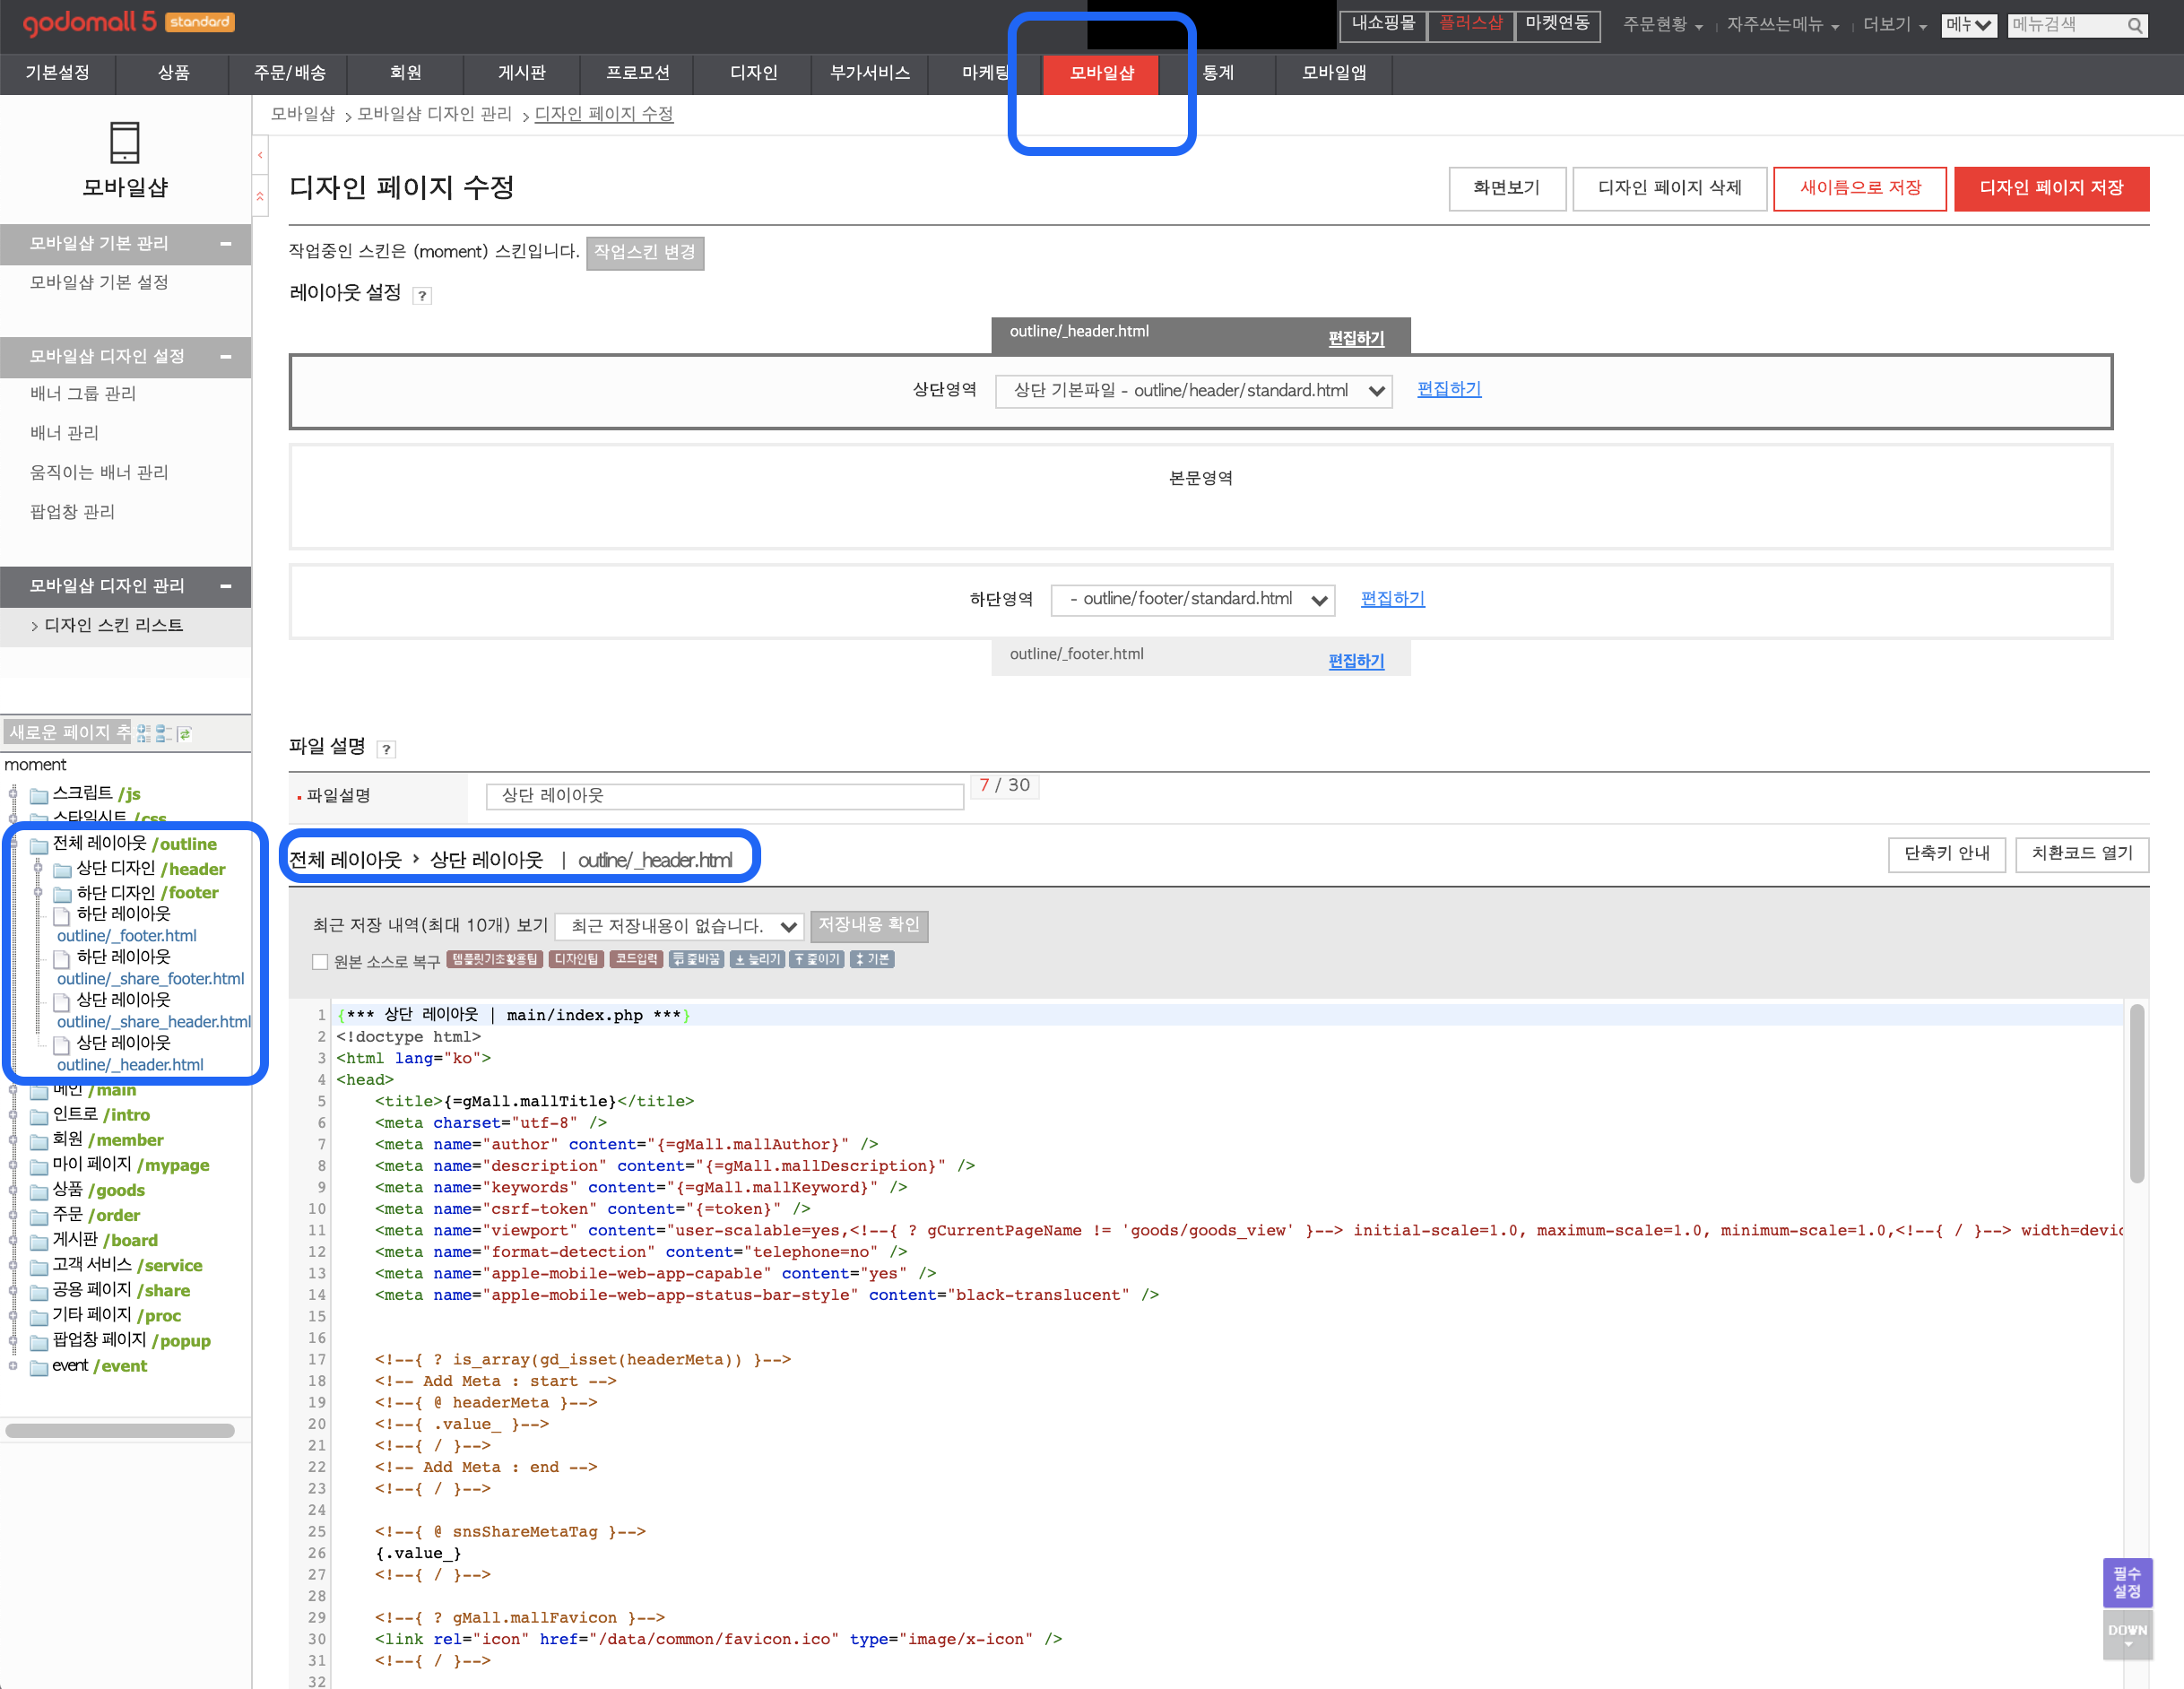The image size is (2184, 1689).
Task: Open the 상품 top menu
Action: pyautogui.click(x=173, y=73)
